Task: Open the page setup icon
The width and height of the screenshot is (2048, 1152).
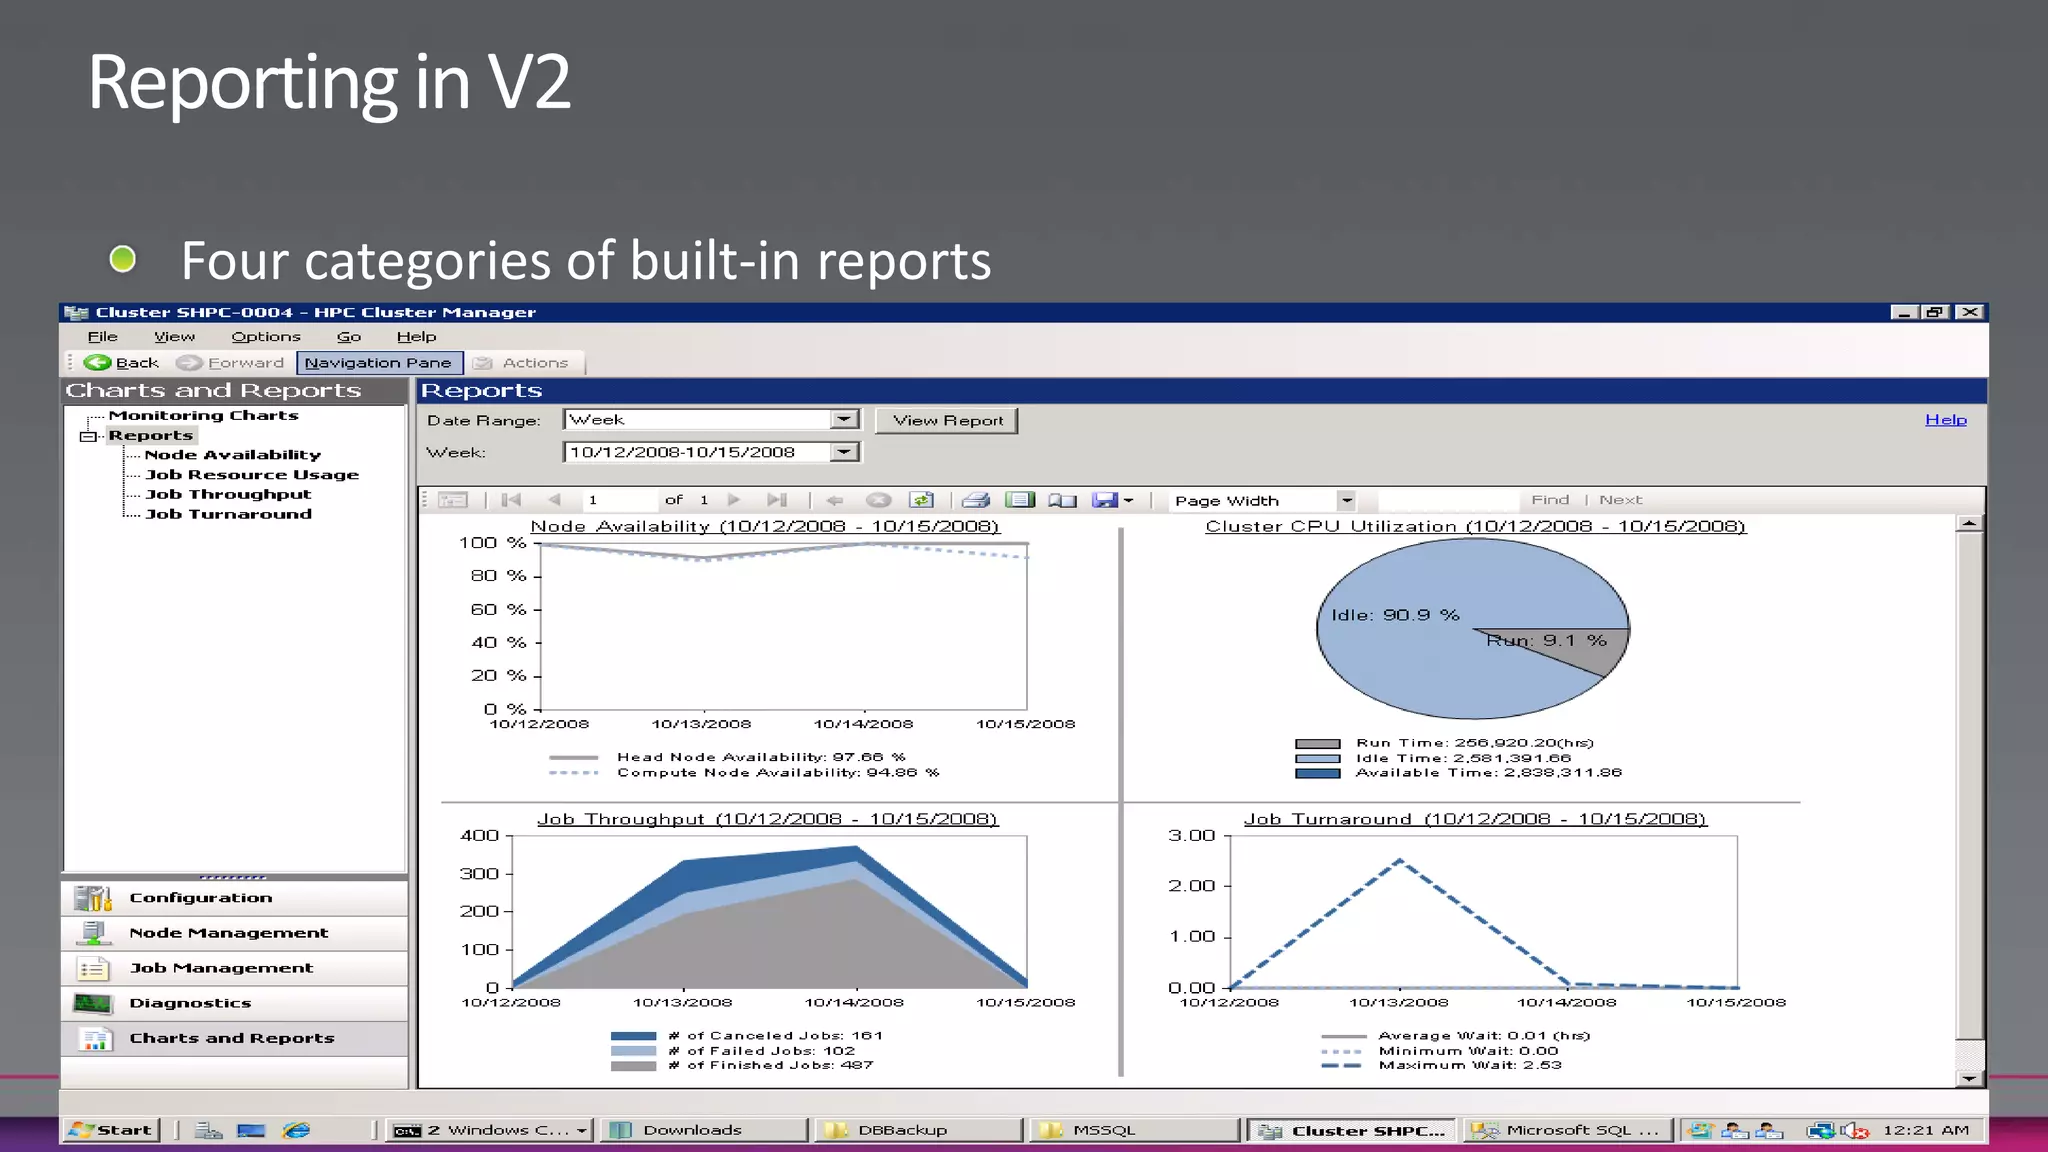Action: click(x=1062, y=500)
